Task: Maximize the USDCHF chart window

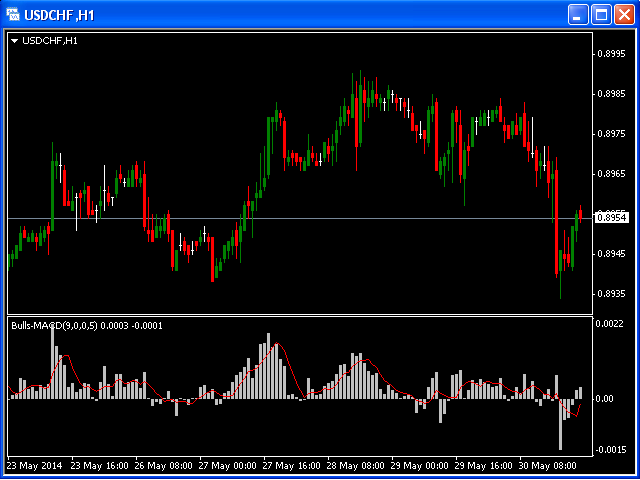Action: click(x=602, y=15)
